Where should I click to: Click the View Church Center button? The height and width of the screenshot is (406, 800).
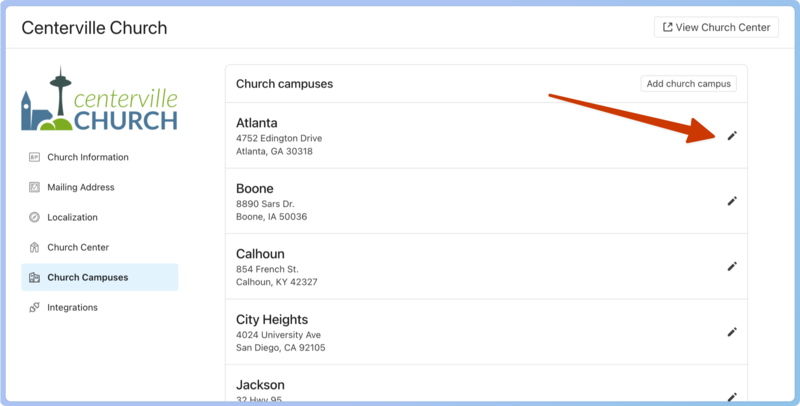coord(716,27)
